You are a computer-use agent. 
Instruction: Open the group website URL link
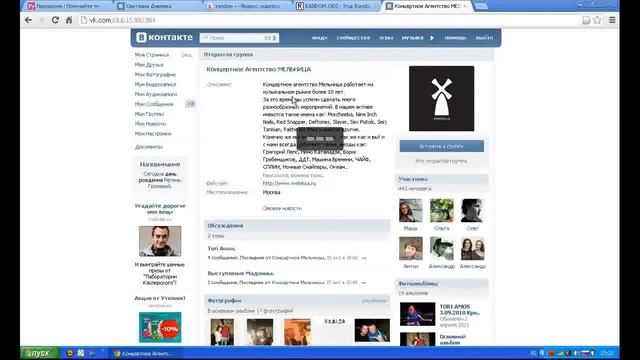[x=289, y=183]
